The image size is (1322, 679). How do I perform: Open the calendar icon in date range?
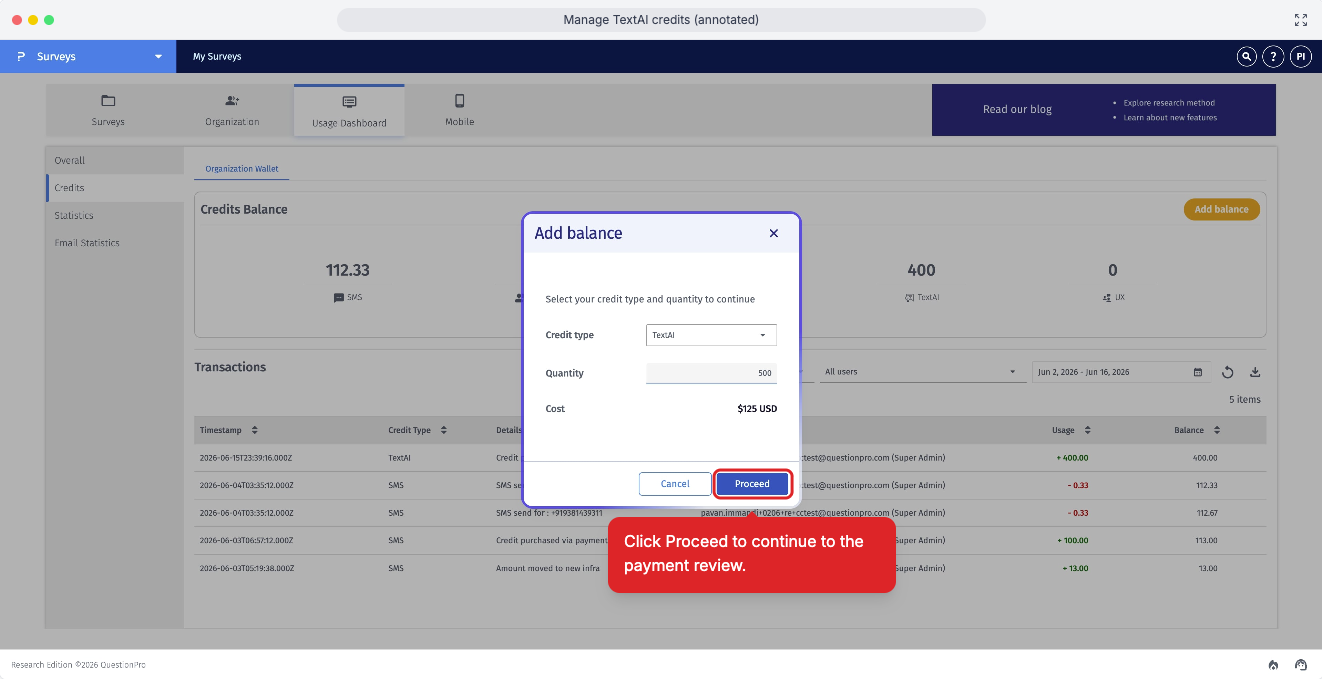1198,372
